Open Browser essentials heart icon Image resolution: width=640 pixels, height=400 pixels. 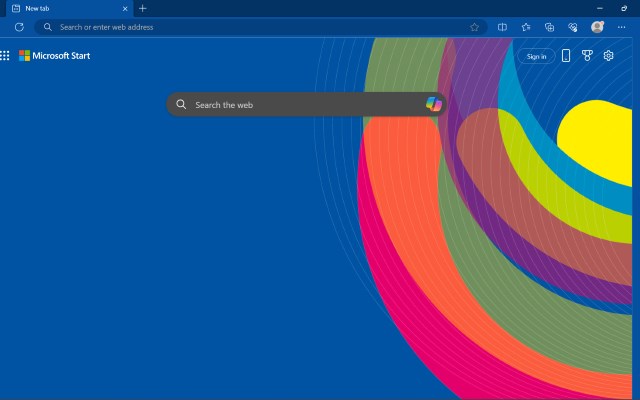[573, 27]
